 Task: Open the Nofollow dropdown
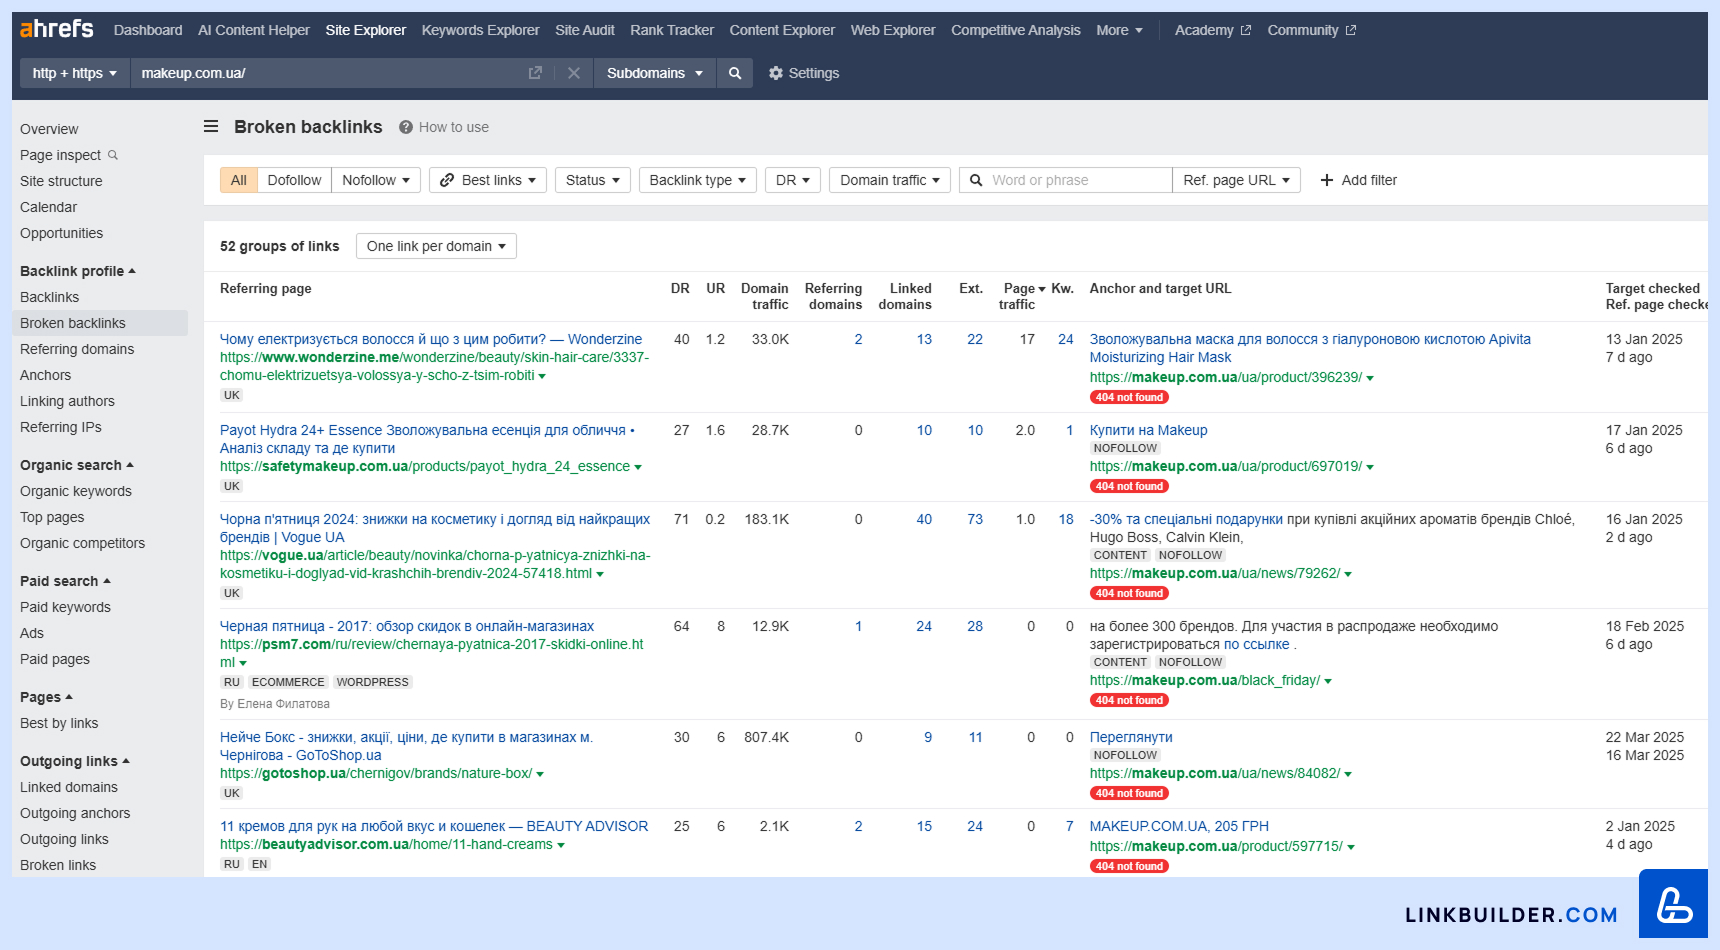tap(376, 180)
